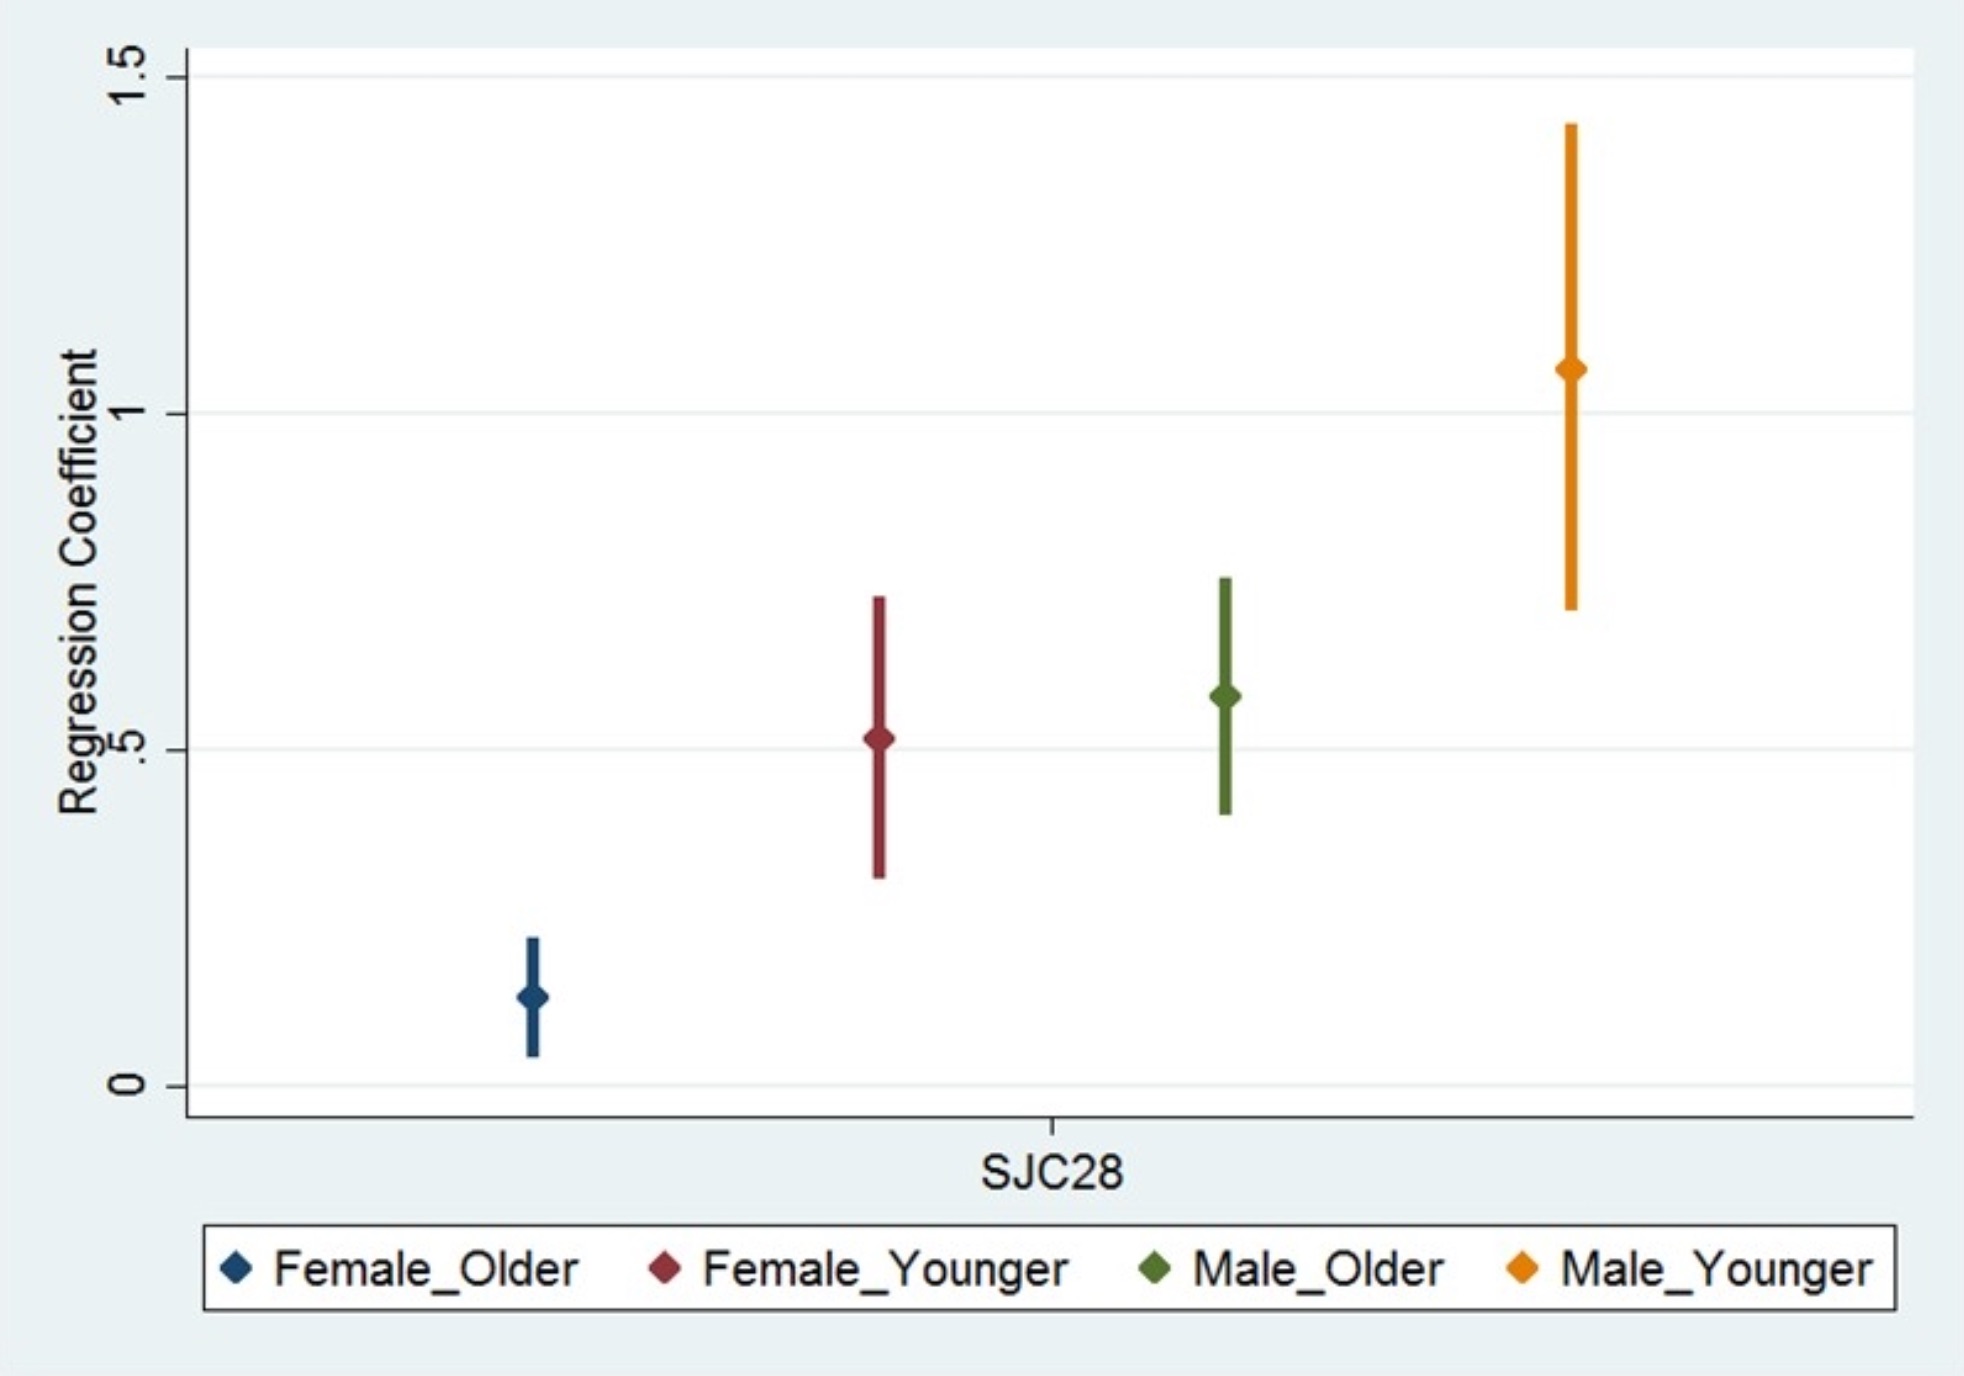1964x1376 pixels.
Task: Click the top of the green confidence bar
Action: pyautogui.click(x=1225, y=582)
